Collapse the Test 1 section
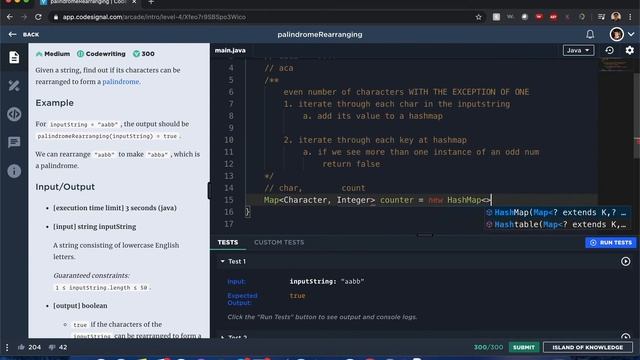Image resolution: width=640 pixels, height=360 pixels. [222, 261]
